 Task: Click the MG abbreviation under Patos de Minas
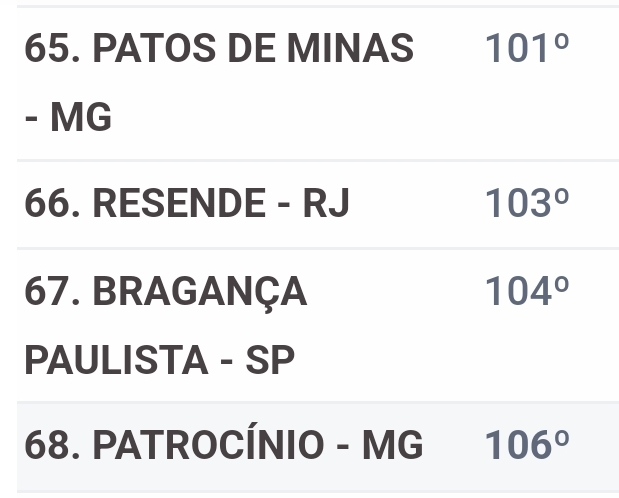[80, 118]
